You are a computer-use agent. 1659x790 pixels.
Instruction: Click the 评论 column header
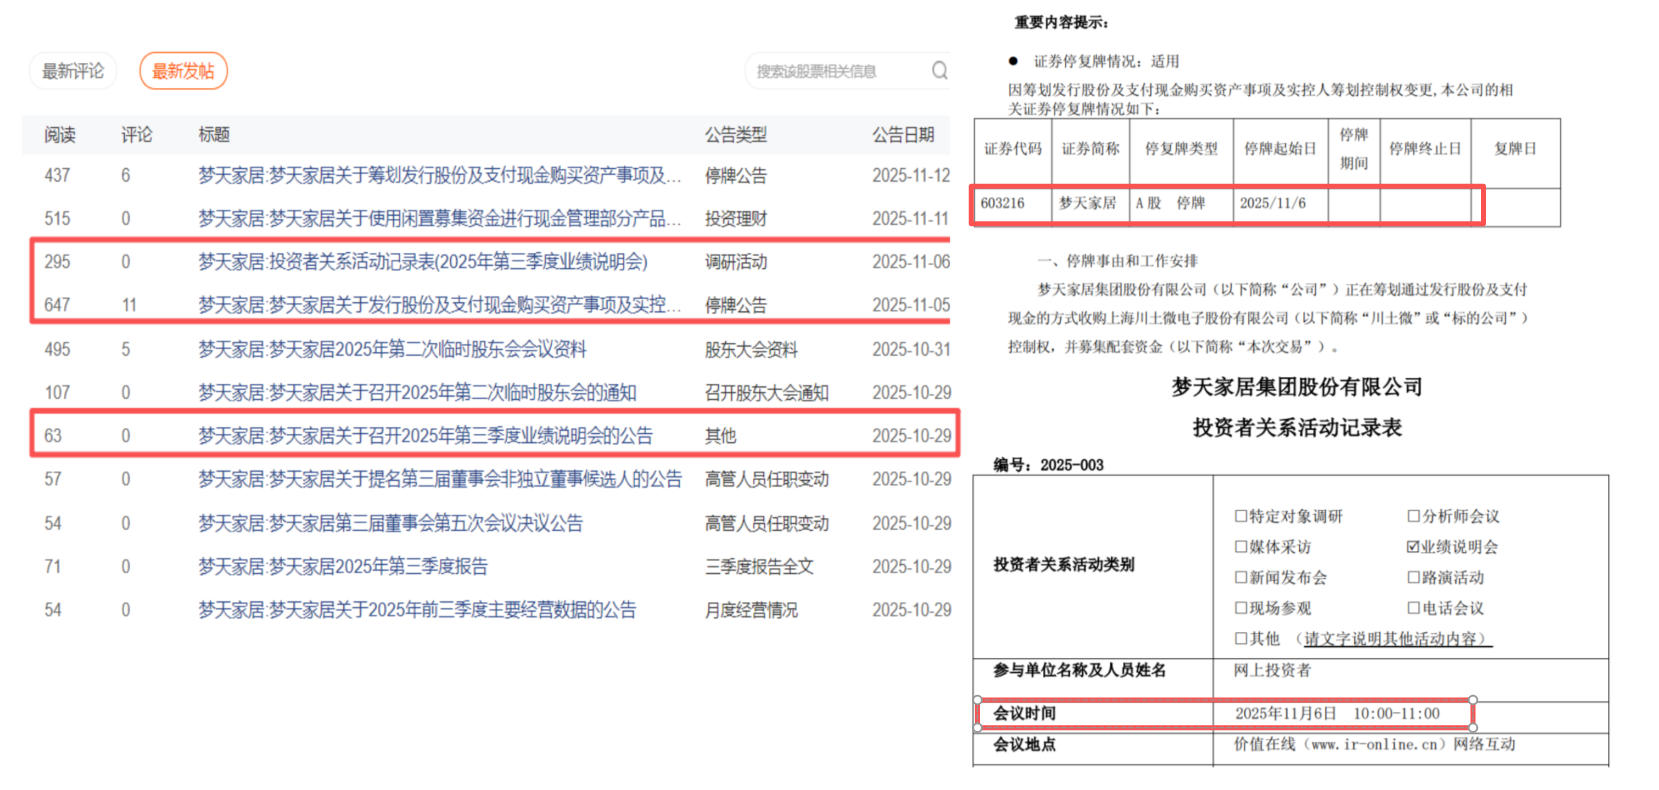[x=137, y=135]
